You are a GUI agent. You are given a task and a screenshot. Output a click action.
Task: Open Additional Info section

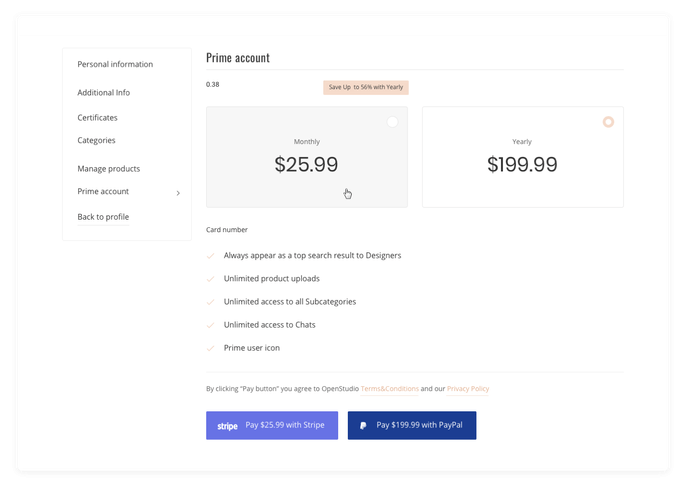click(104, 93)
